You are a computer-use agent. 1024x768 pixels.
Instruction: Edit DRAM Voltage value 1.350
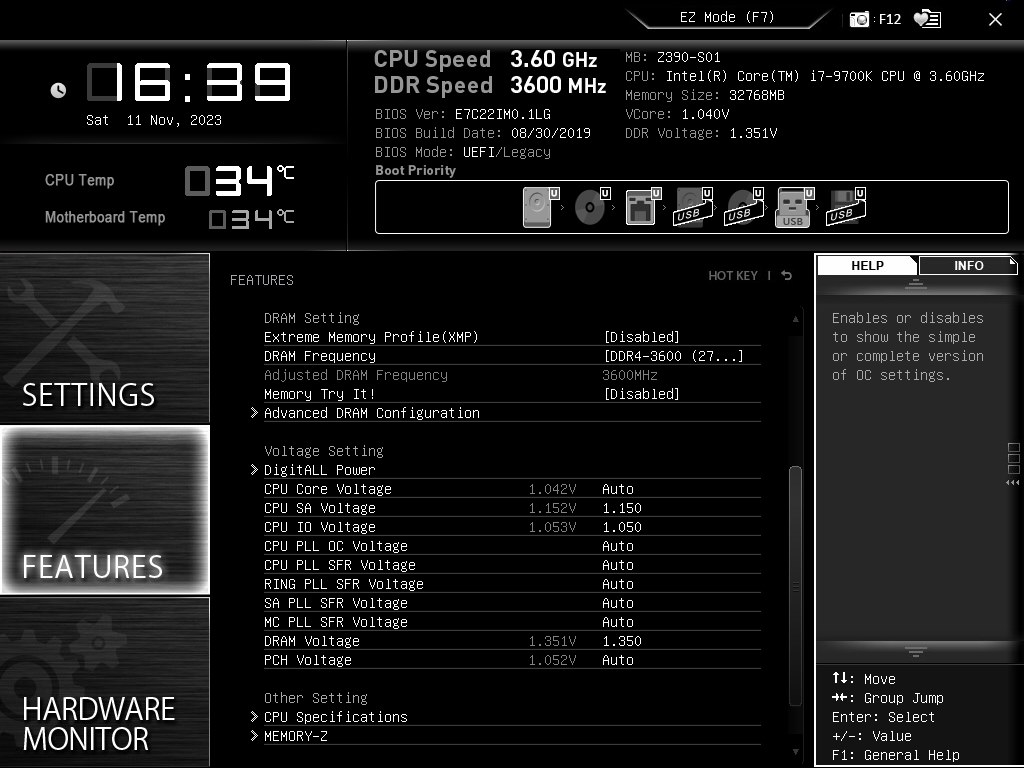click(x=622, y=641)
